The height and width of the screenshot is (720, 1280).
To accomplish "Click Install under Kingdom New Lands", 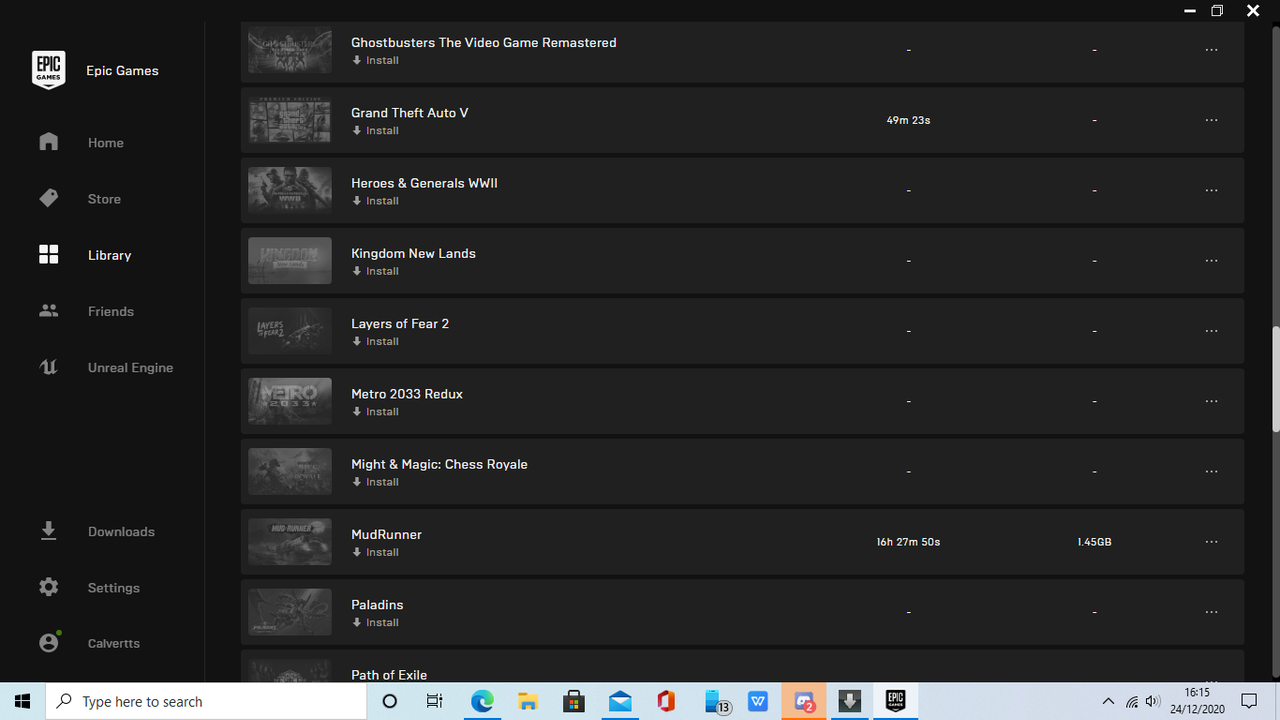I will [x=375, y=271].
